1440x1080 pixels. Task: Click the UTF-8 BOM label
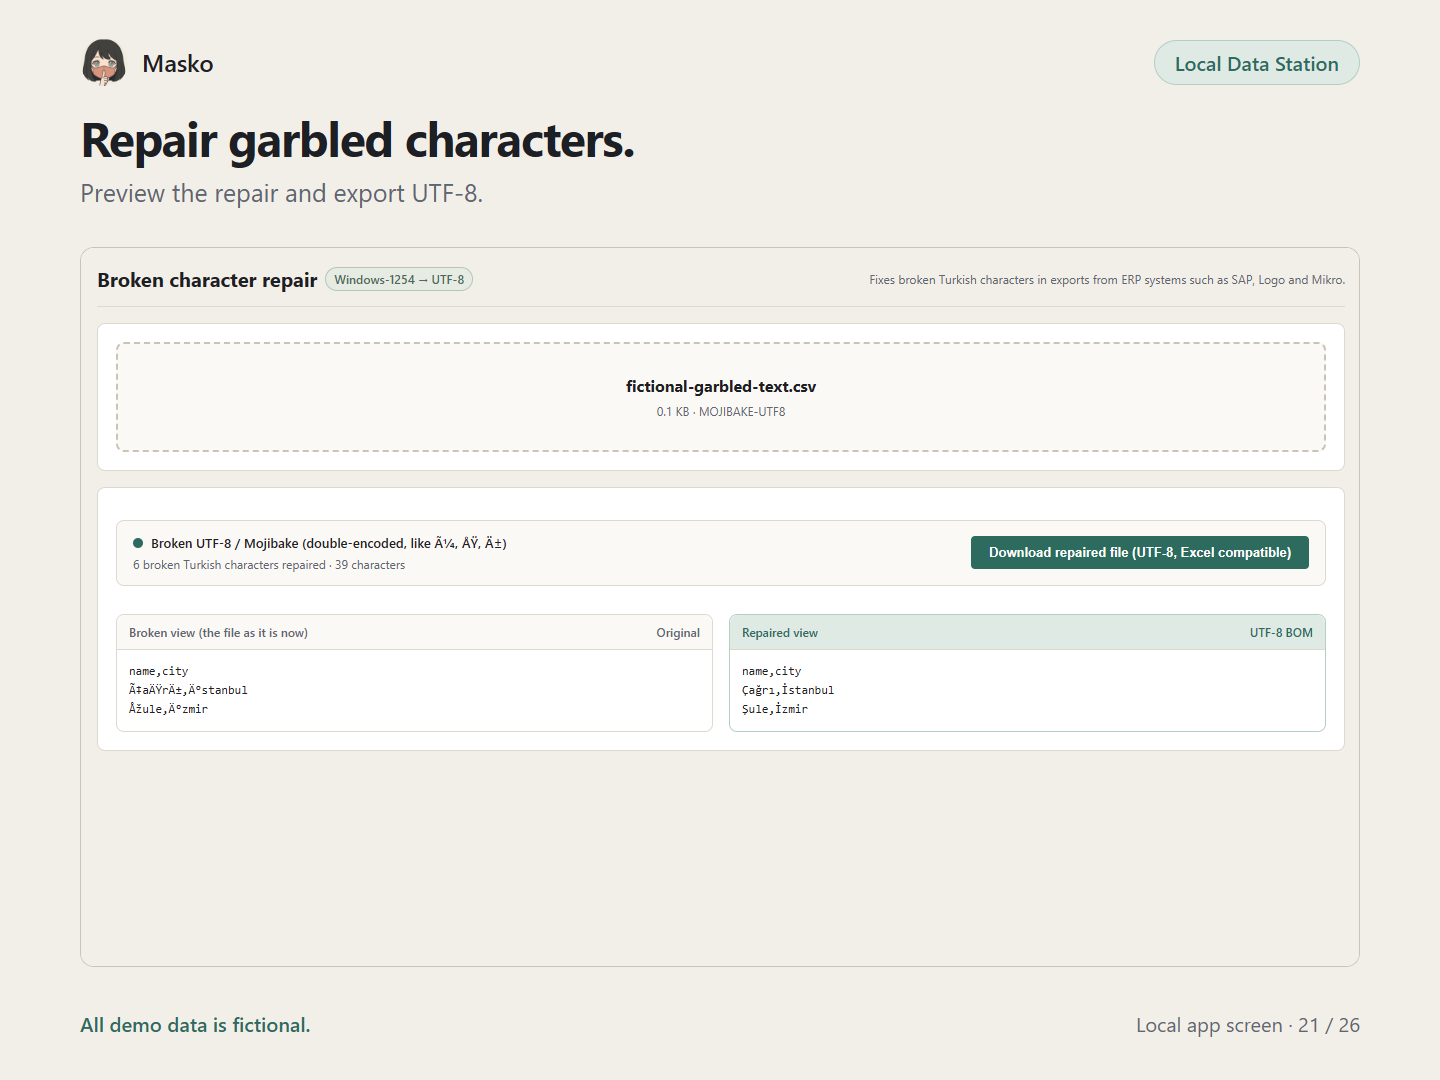pyautogui.click(x=1281, y=633)
